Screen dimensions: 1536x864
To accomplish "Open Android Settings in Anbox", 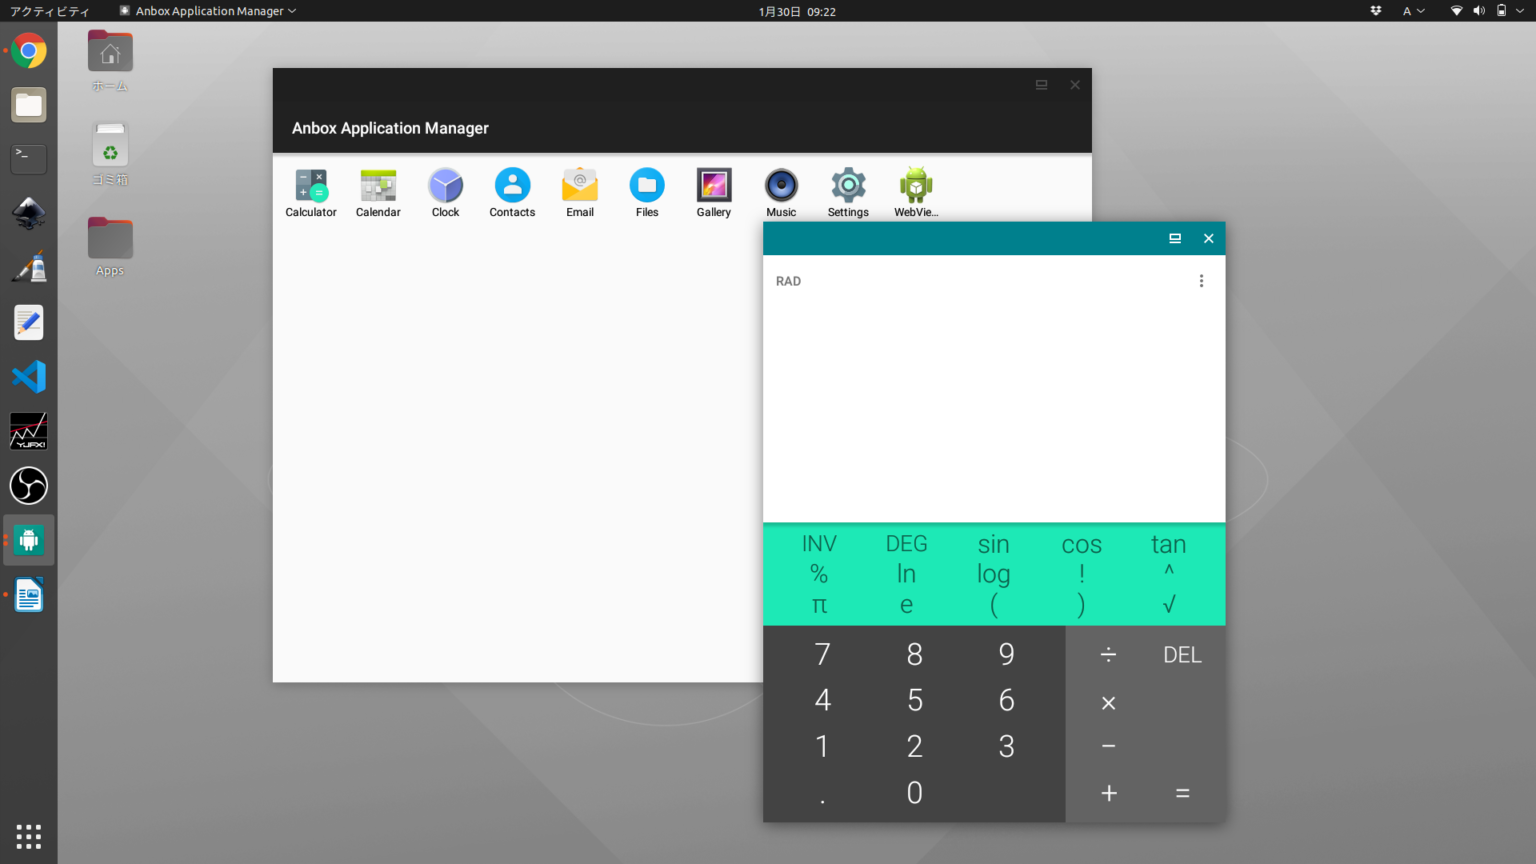I will (x=848, y=192).
